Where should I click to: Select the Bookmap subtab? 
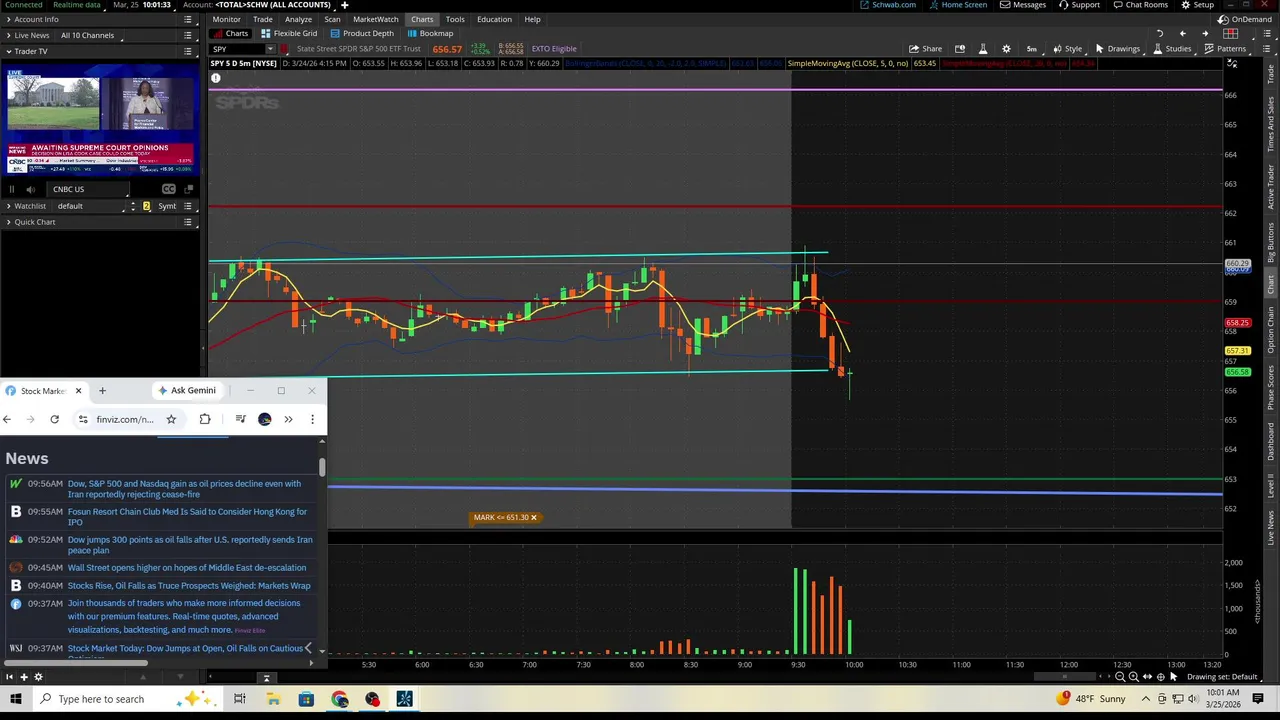click(430, 33)
